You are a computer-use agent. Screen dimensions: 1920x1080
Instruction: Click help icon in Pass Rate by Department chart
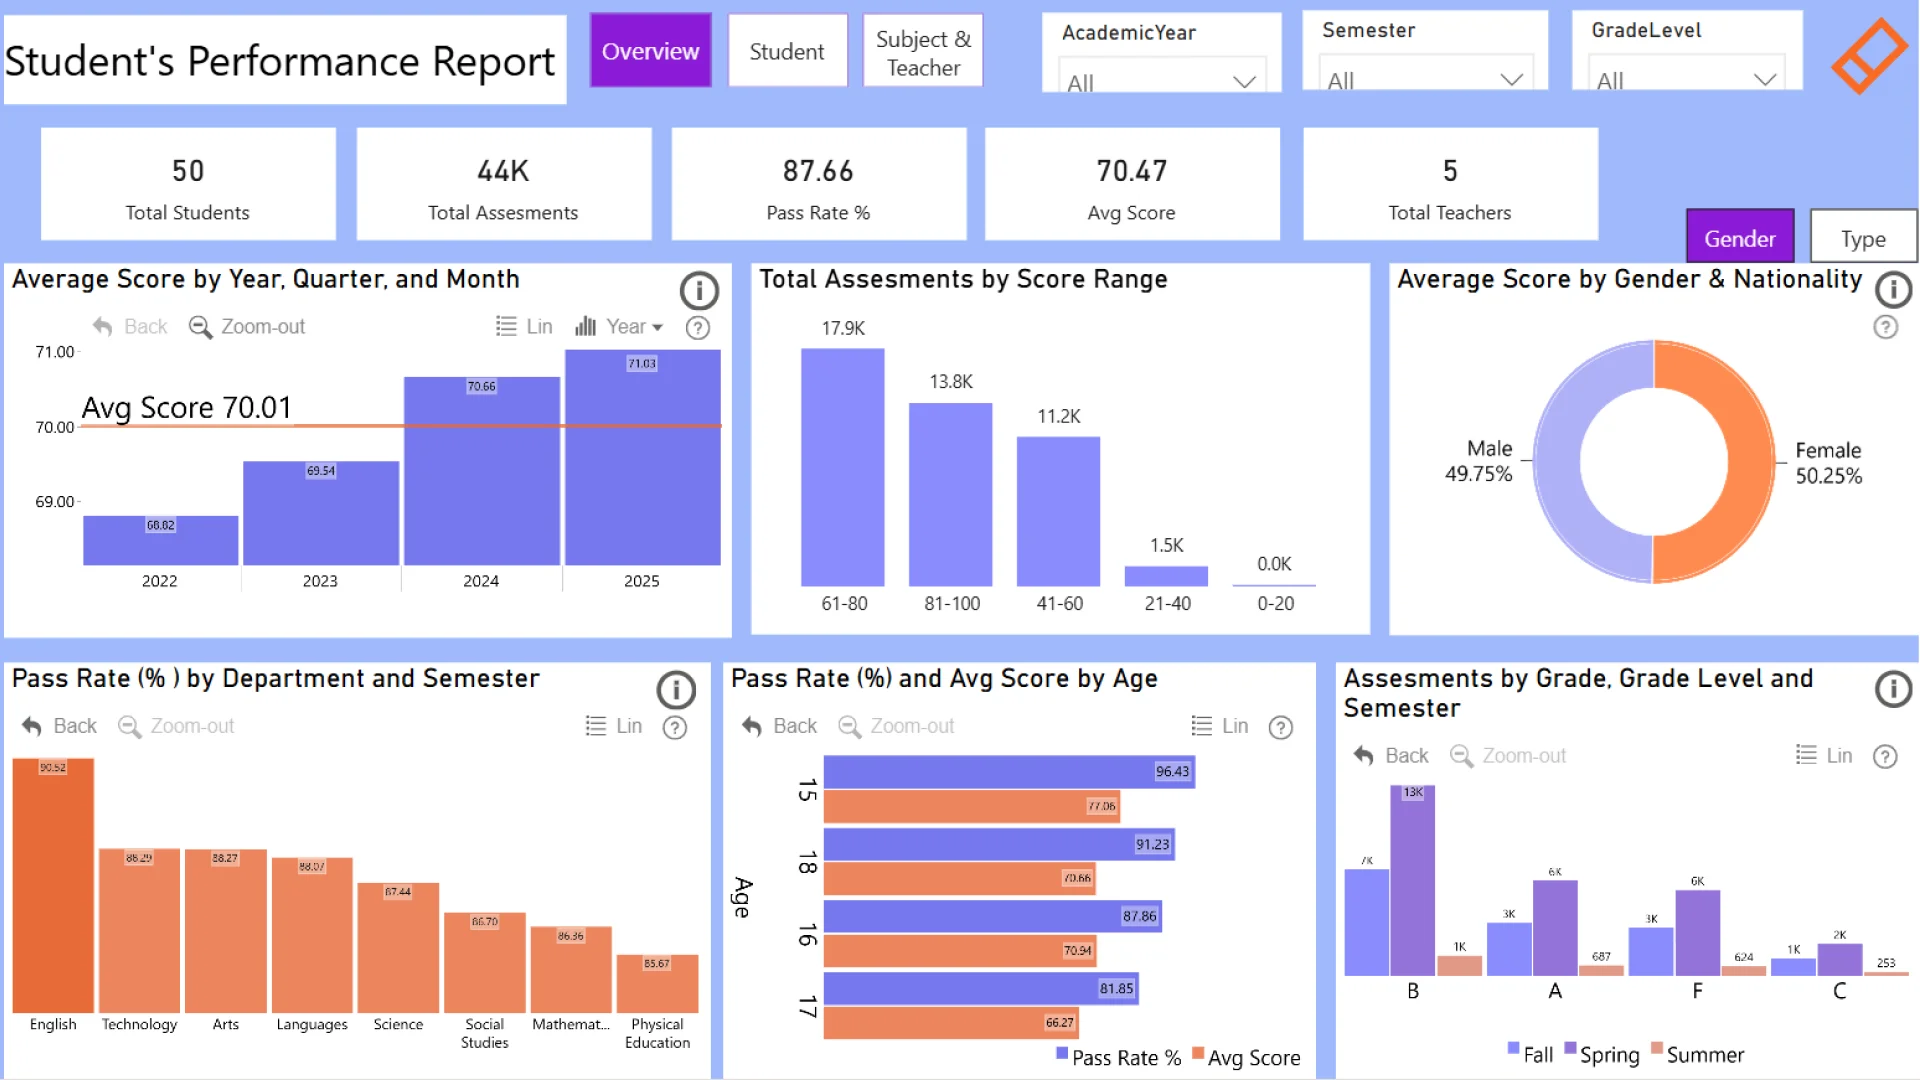coord(675,727)
